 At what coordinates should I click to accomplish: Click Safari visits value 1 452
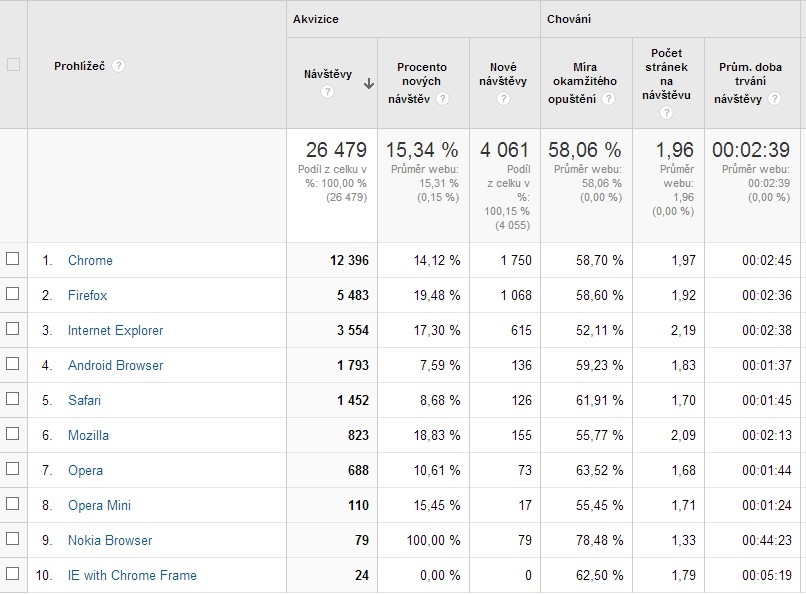coord(353,400)
